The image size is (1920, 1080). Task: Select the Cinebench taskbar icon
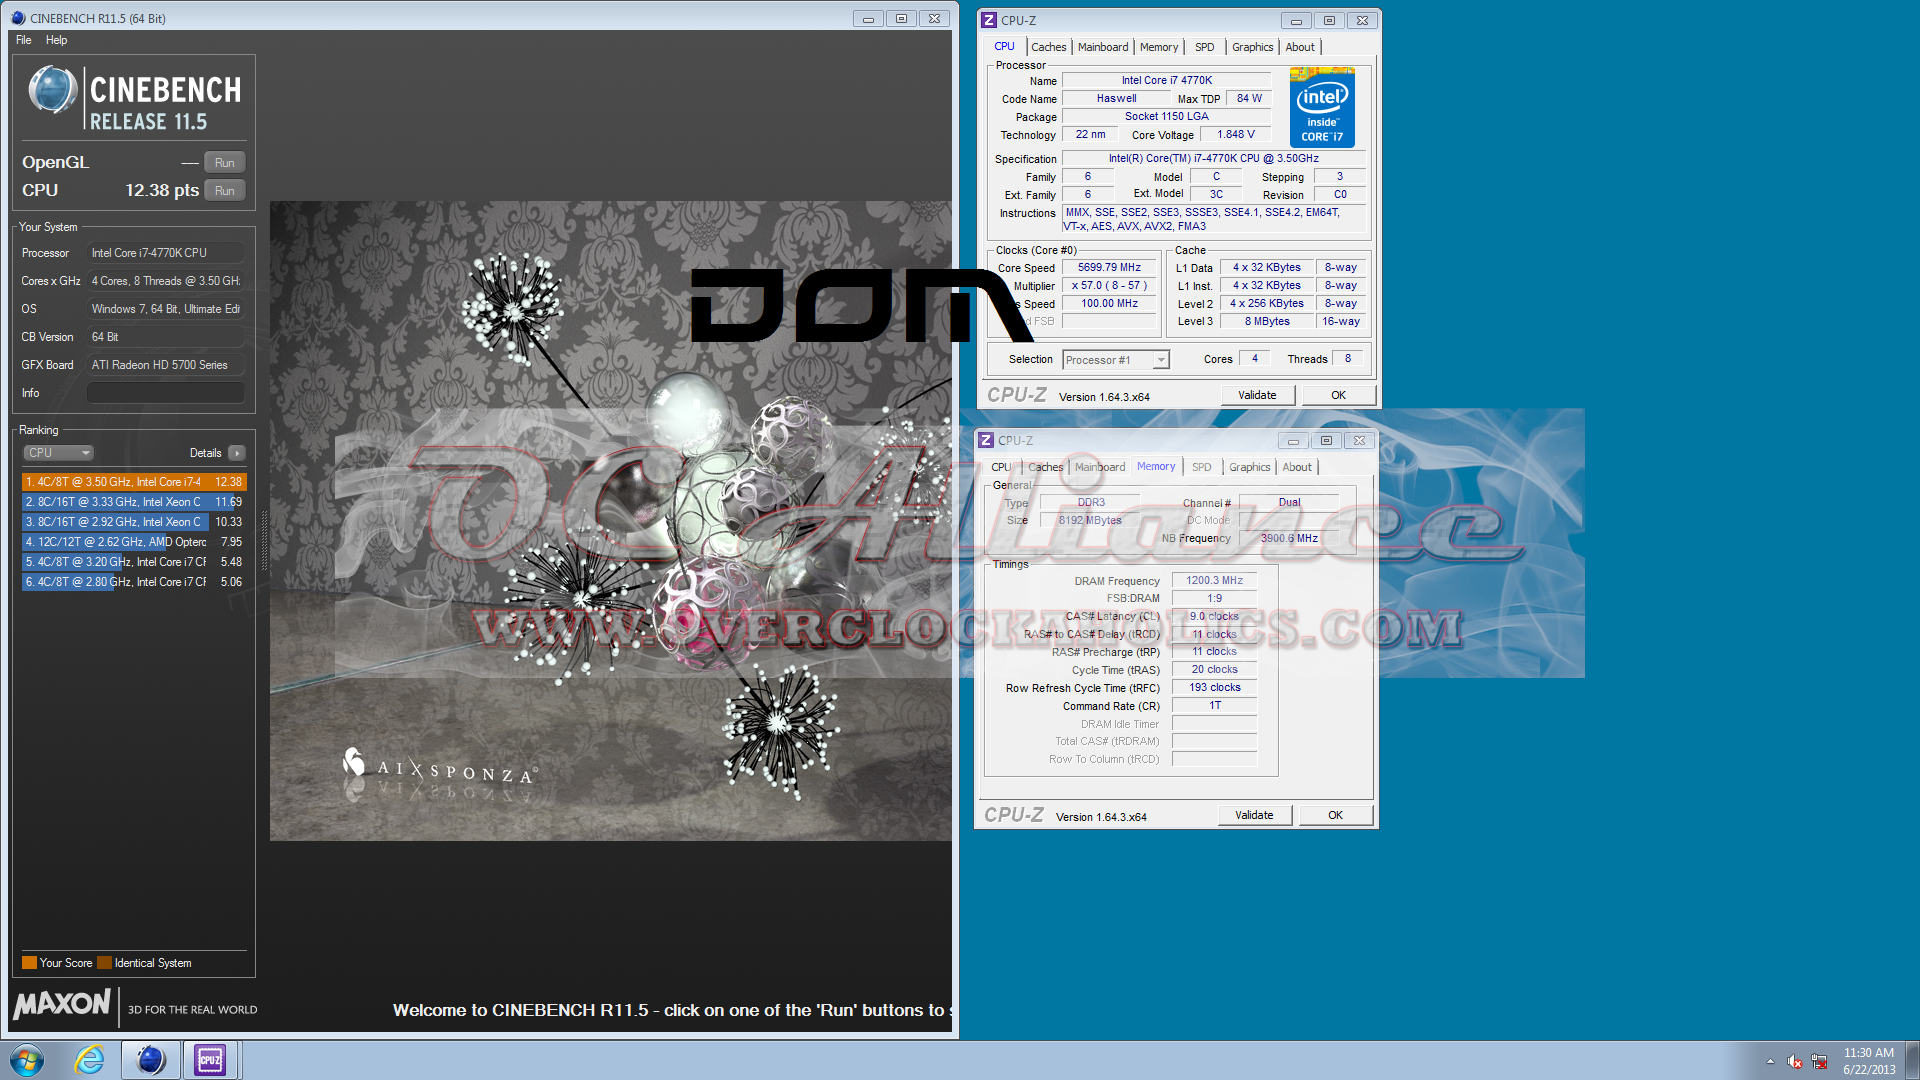click(150, 1060)
